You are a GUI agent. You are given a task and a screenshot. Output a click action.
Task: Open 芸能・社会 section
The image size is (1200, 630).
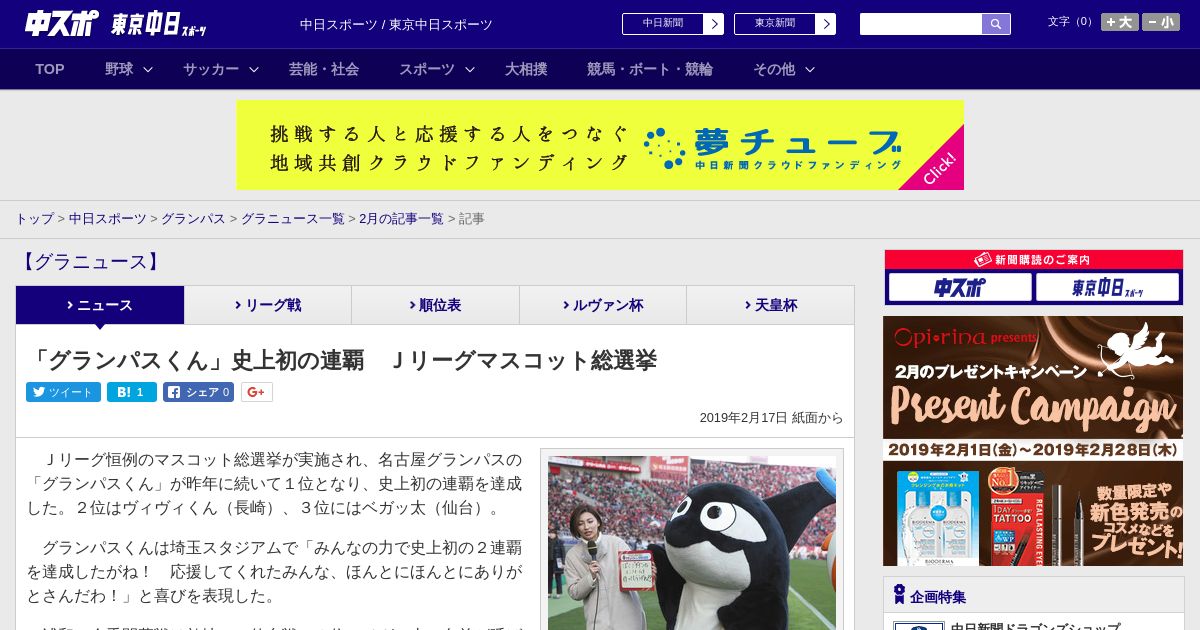coord(324,69)
